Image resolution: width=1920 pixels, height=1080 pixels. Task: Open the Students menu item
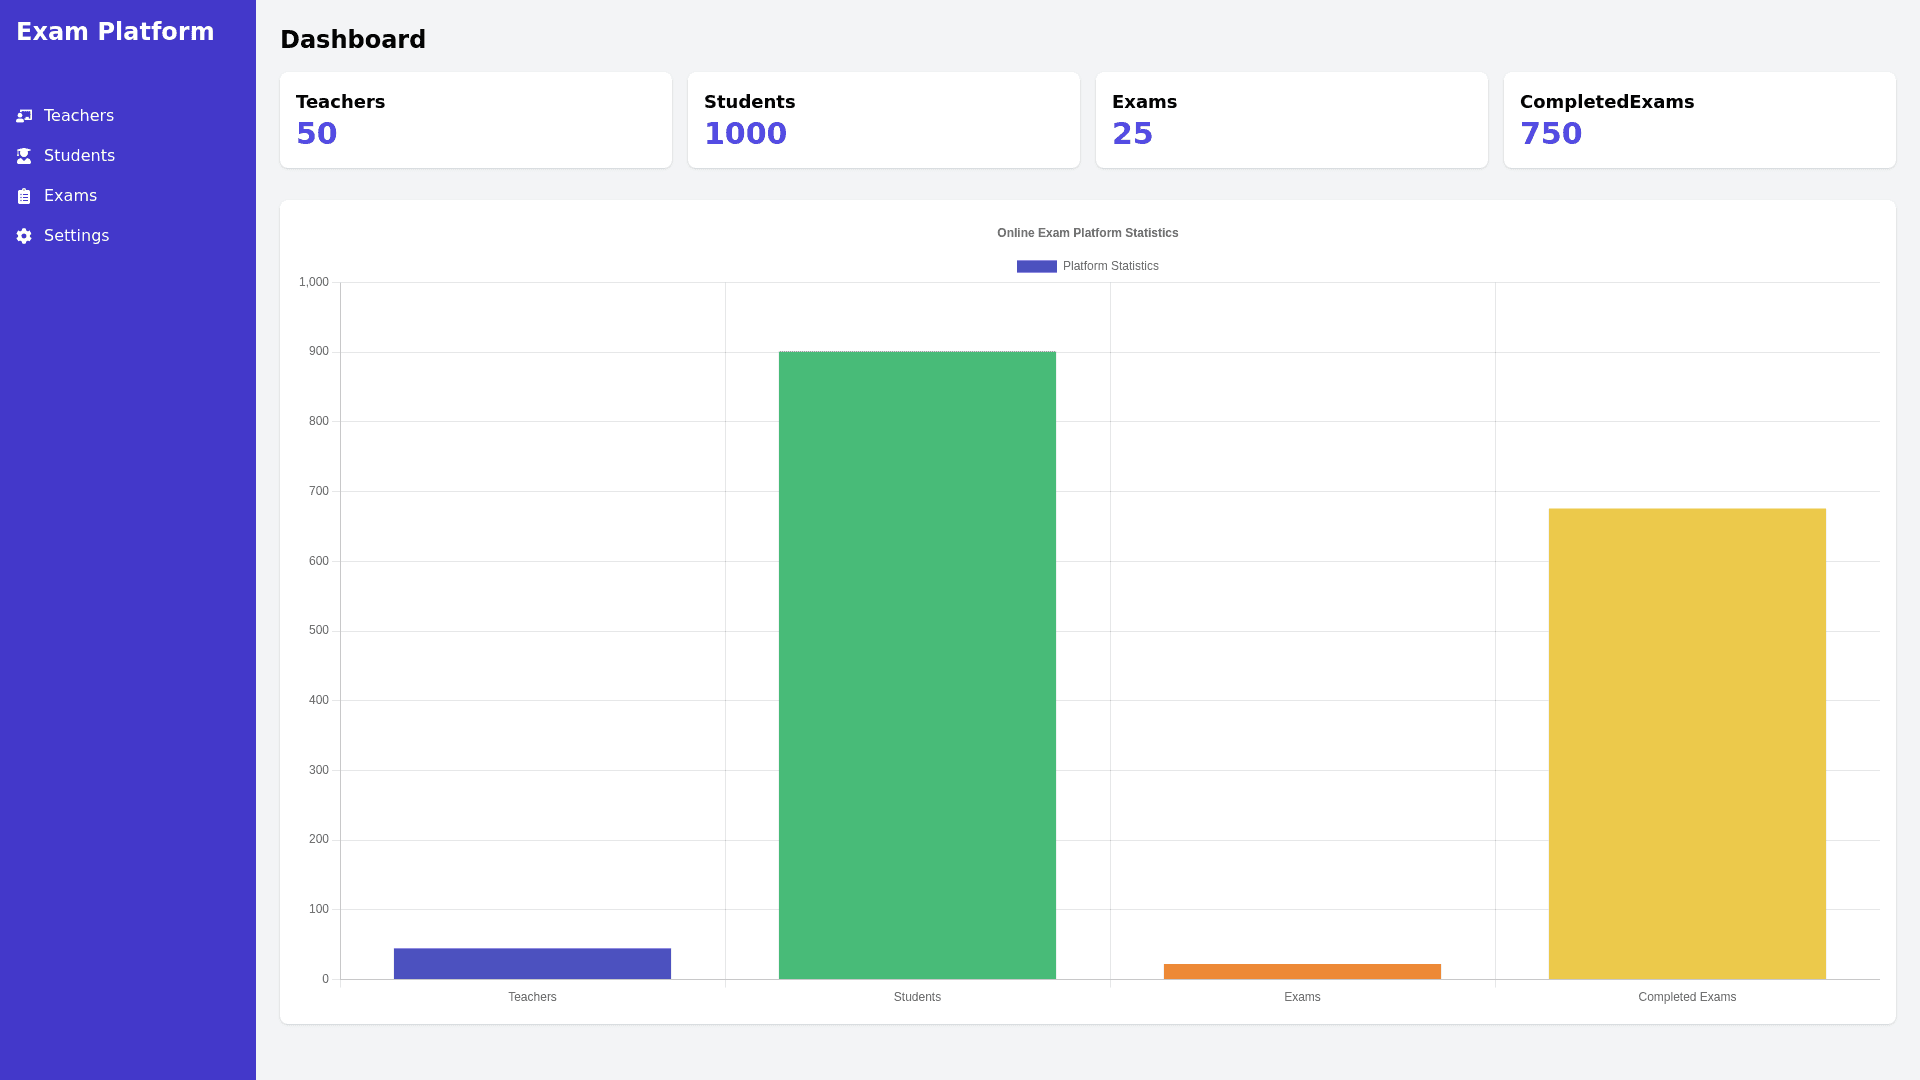click(x=79, y=156)
